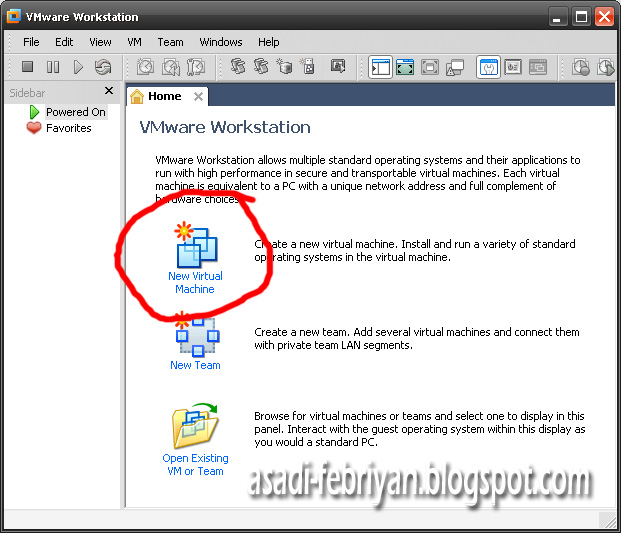
Task: Close the Home tab
Action: coord(198,96)
